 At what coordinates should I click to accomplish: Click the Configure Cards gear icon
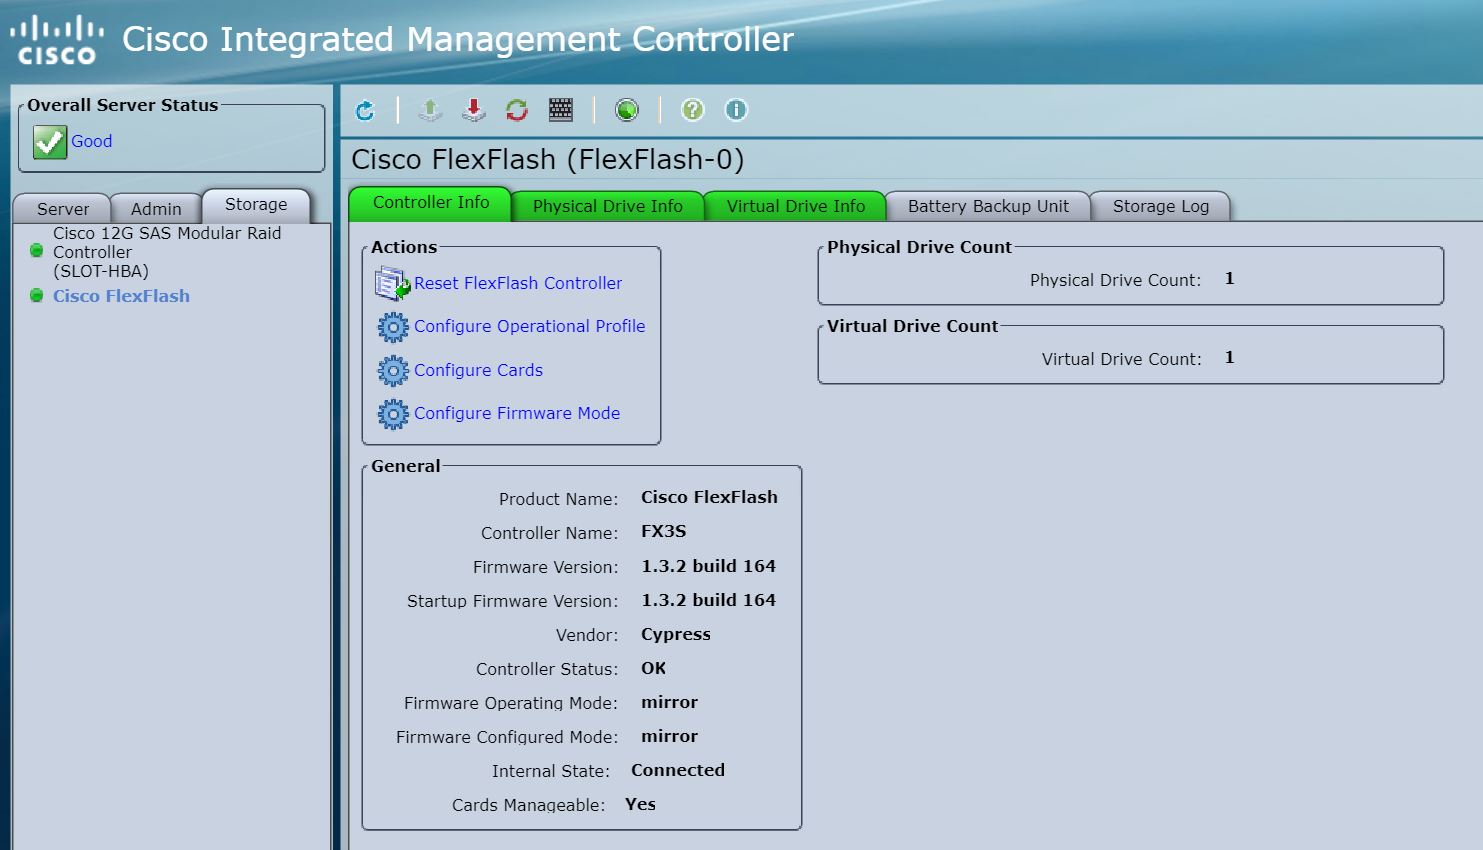click(x=393, y=370)
